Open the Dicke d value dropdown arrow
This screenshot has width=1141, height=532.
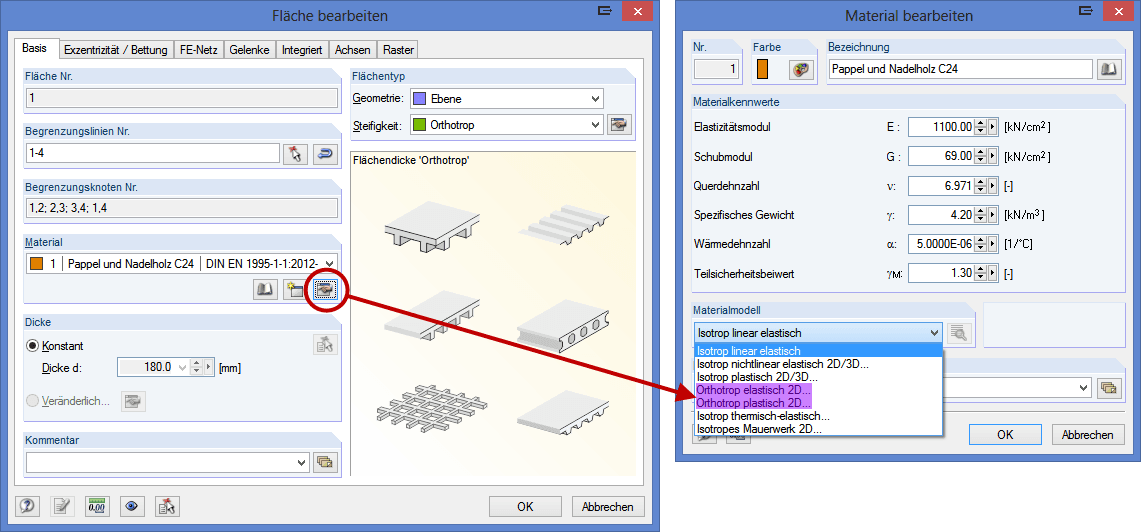[x=182, y=368]
